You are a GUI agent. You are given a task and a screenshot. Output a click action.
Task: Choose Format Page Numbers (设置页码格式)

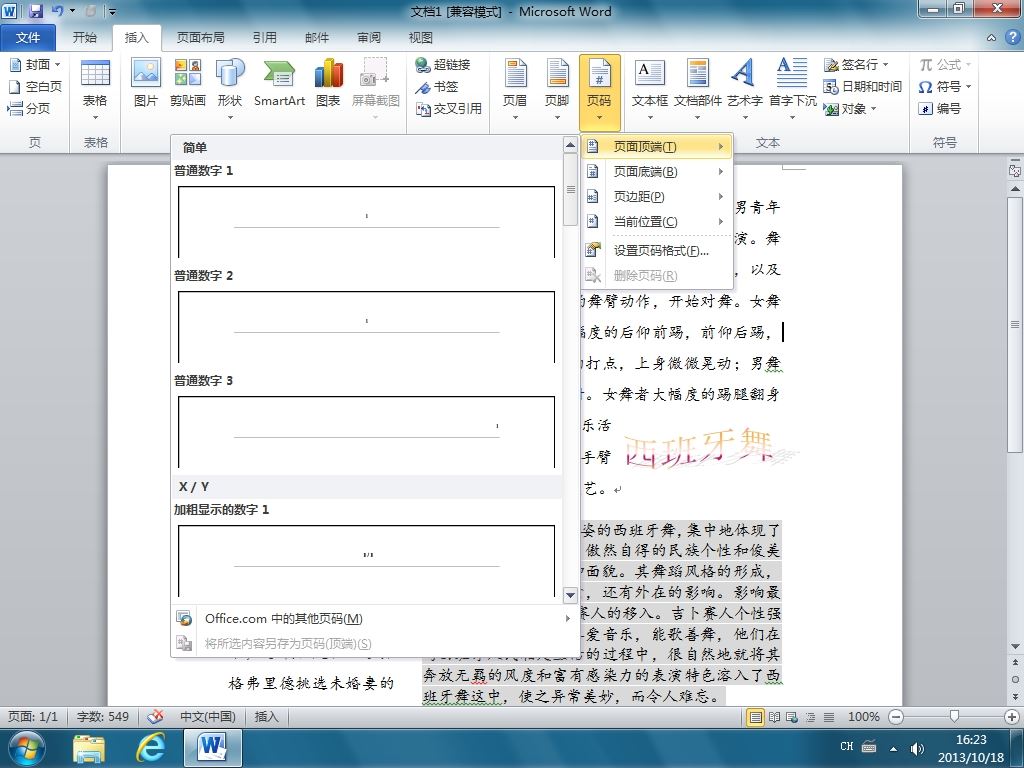(x=657, y=250)
